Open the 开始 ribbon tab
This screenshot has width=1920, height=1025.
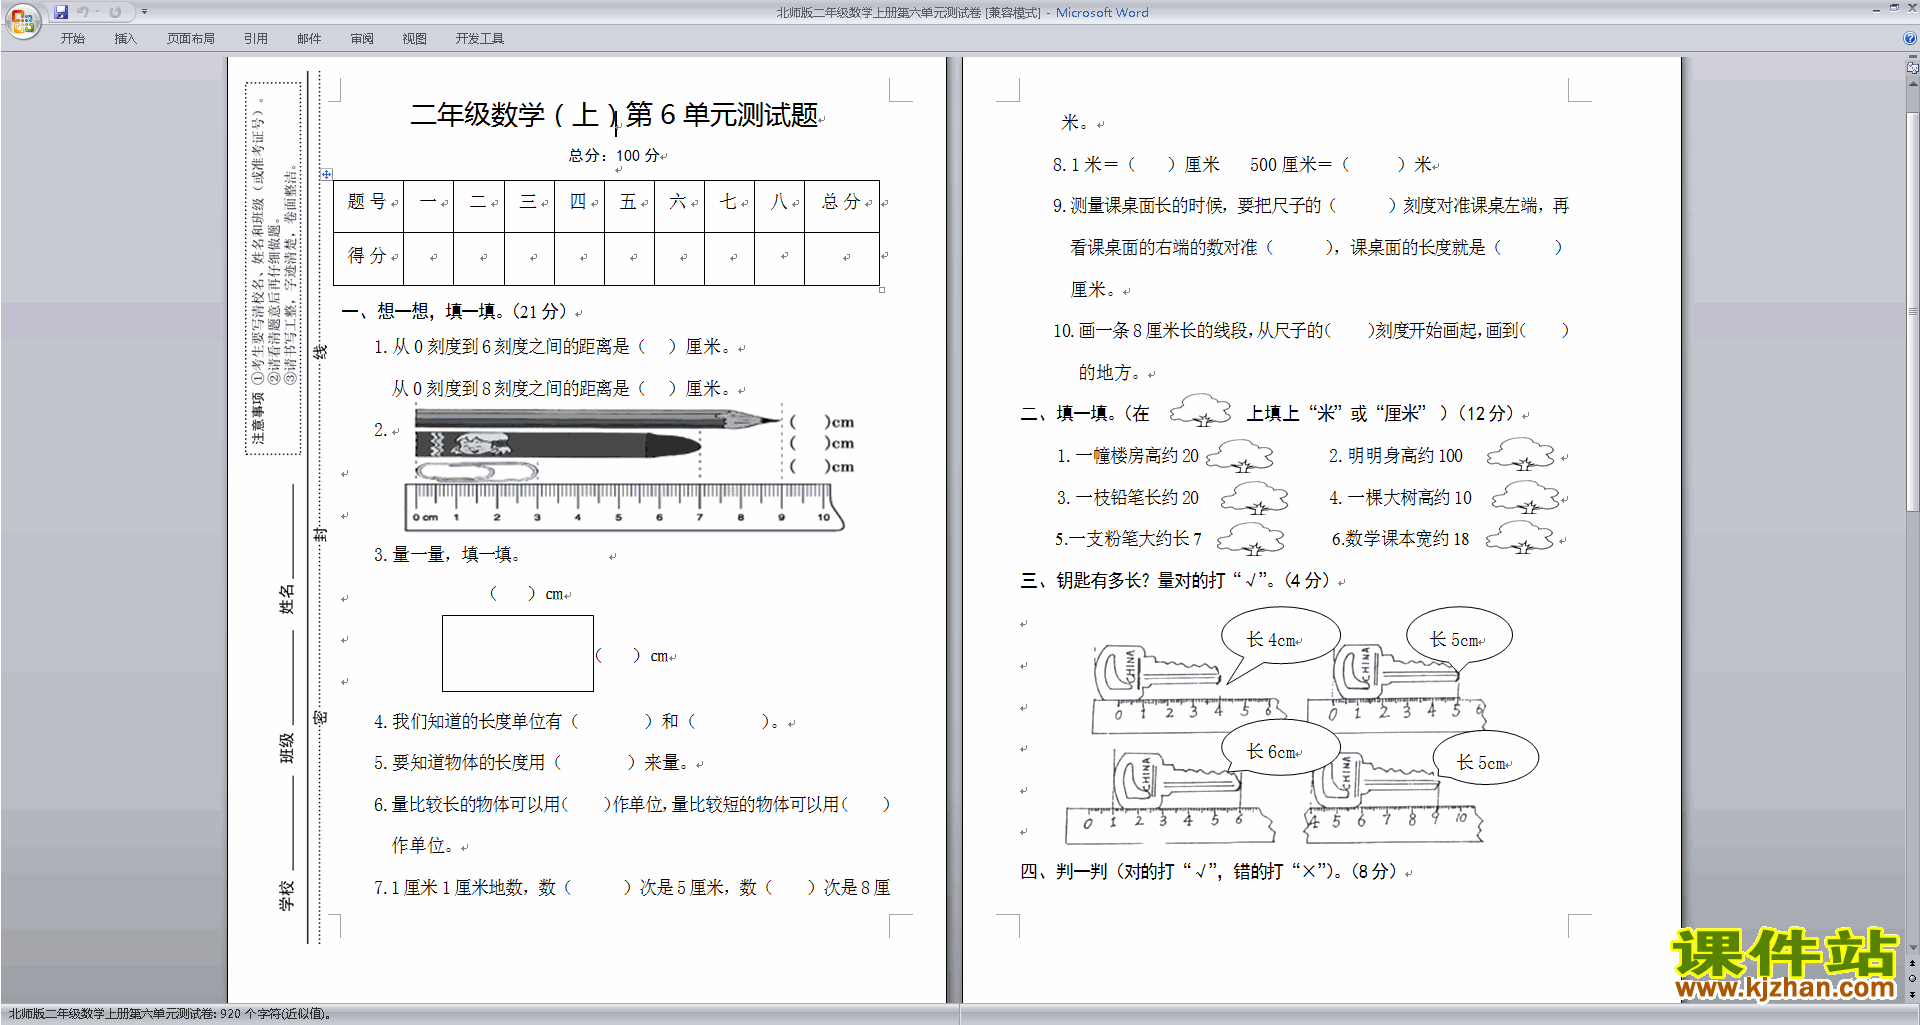tap(72, 39)
